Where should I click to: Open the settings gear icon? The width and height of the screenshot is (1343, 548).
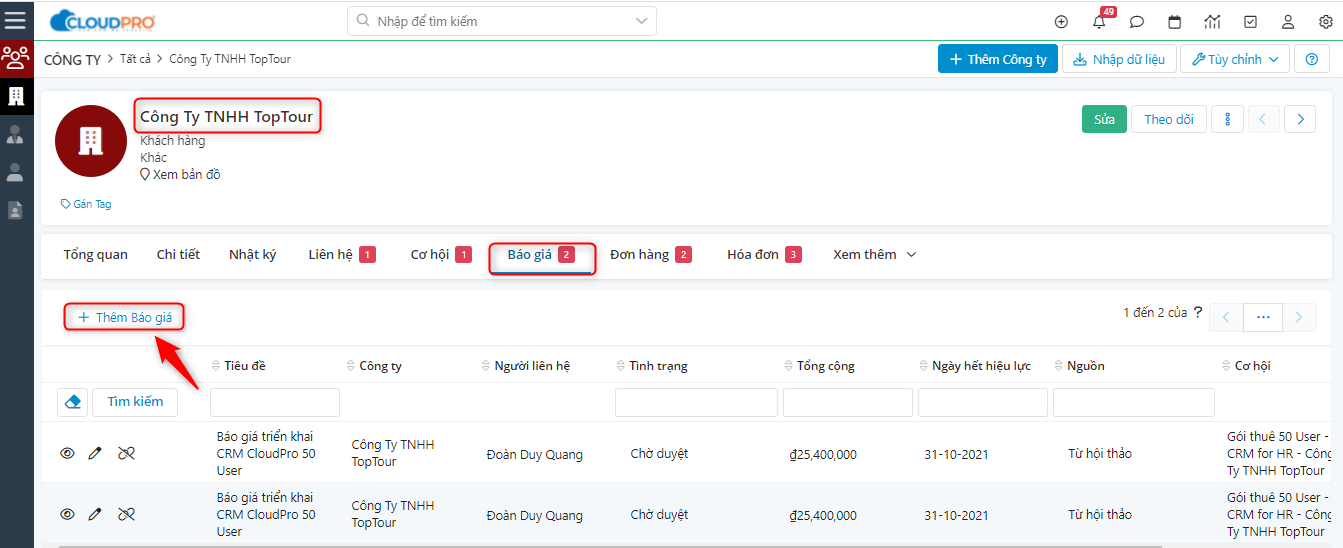[x=1326, y=22]
